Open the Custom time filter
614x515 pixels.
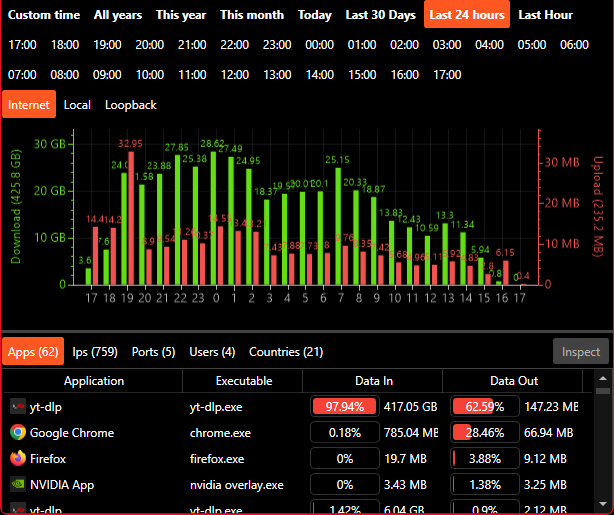[x=44, y=15]
